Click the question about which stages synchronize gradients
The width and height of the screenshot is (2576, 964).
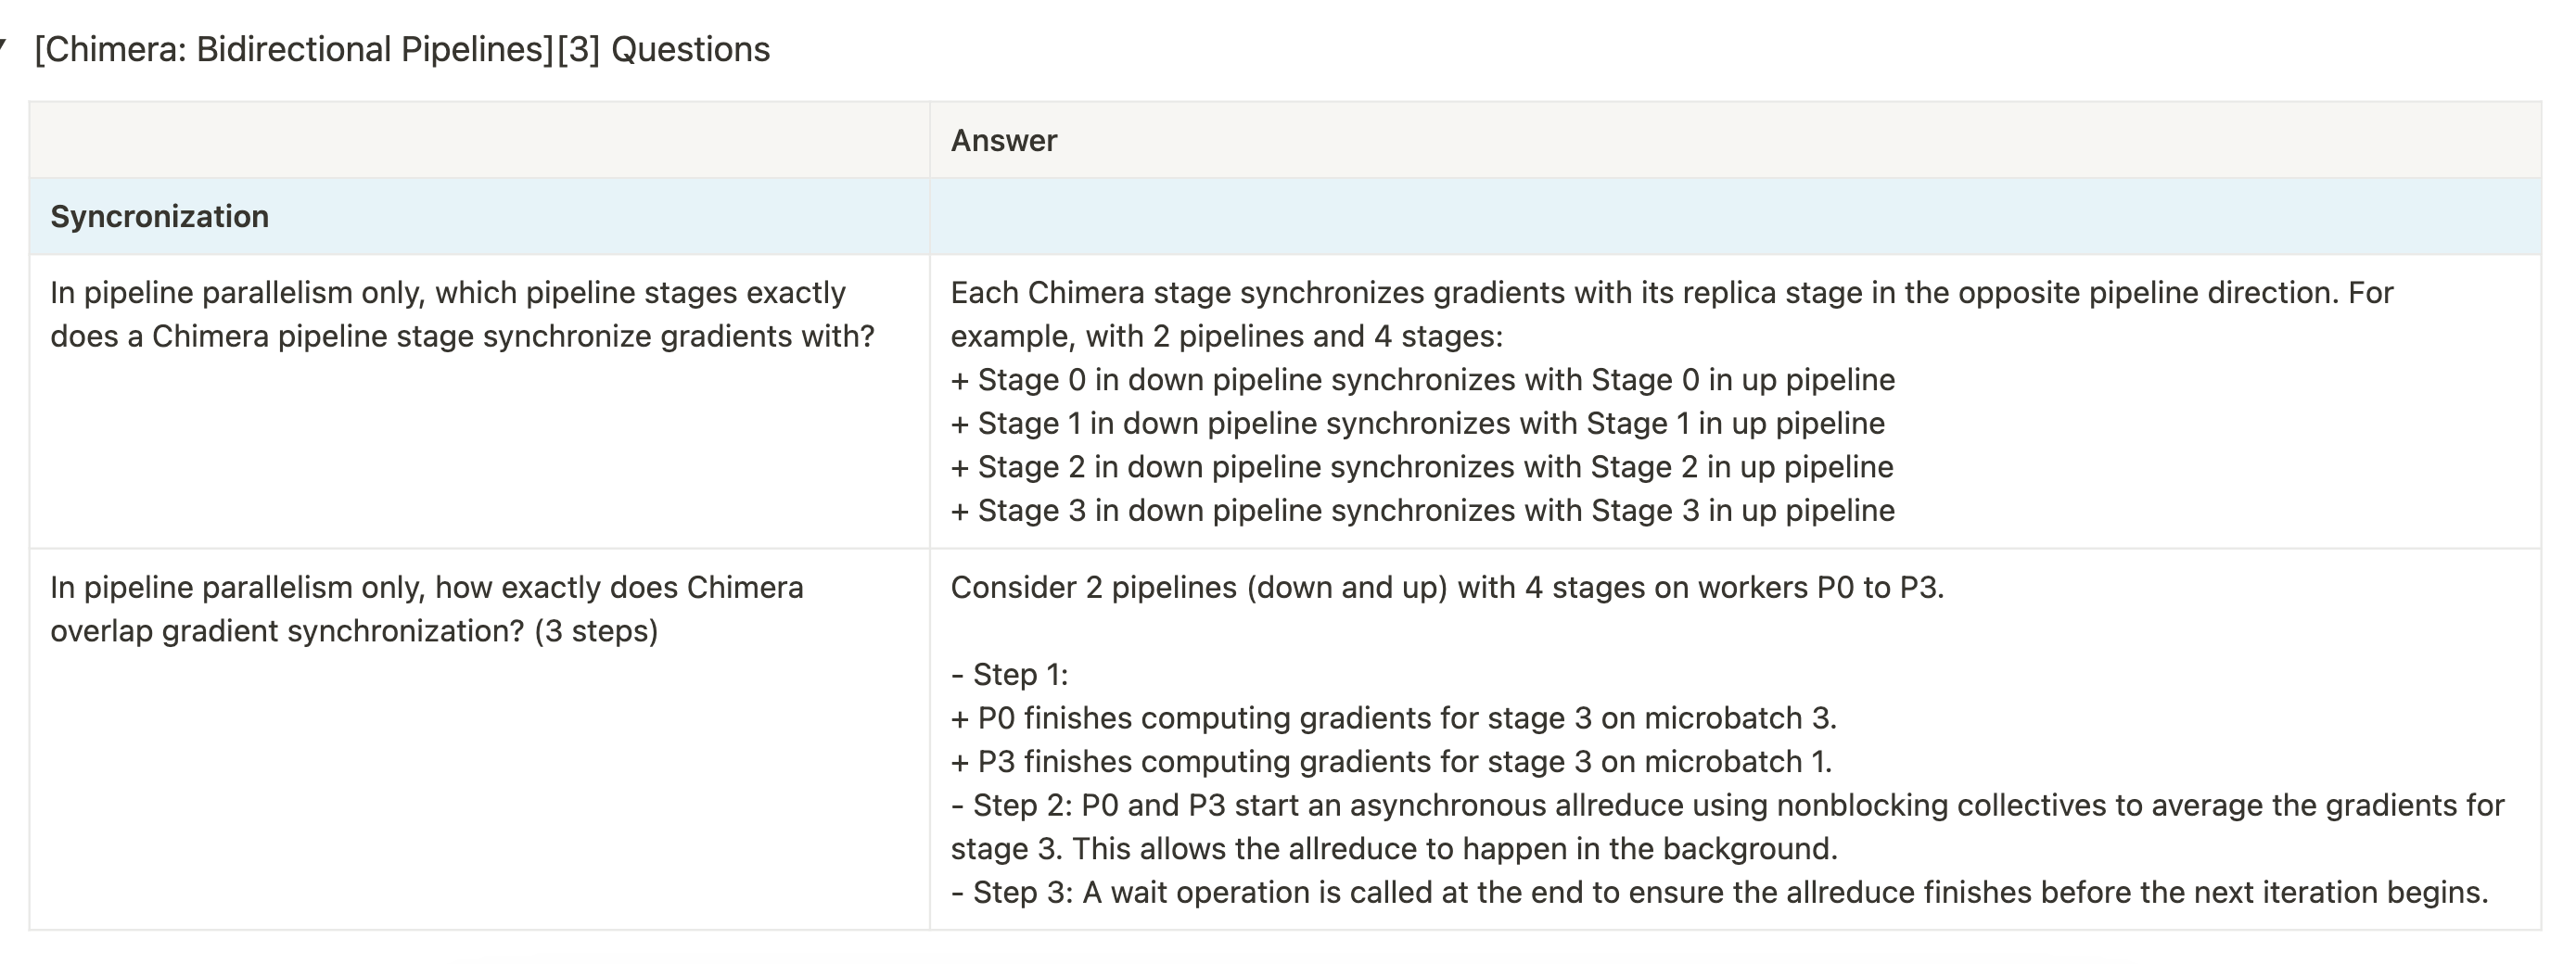(x=462, y=314)
